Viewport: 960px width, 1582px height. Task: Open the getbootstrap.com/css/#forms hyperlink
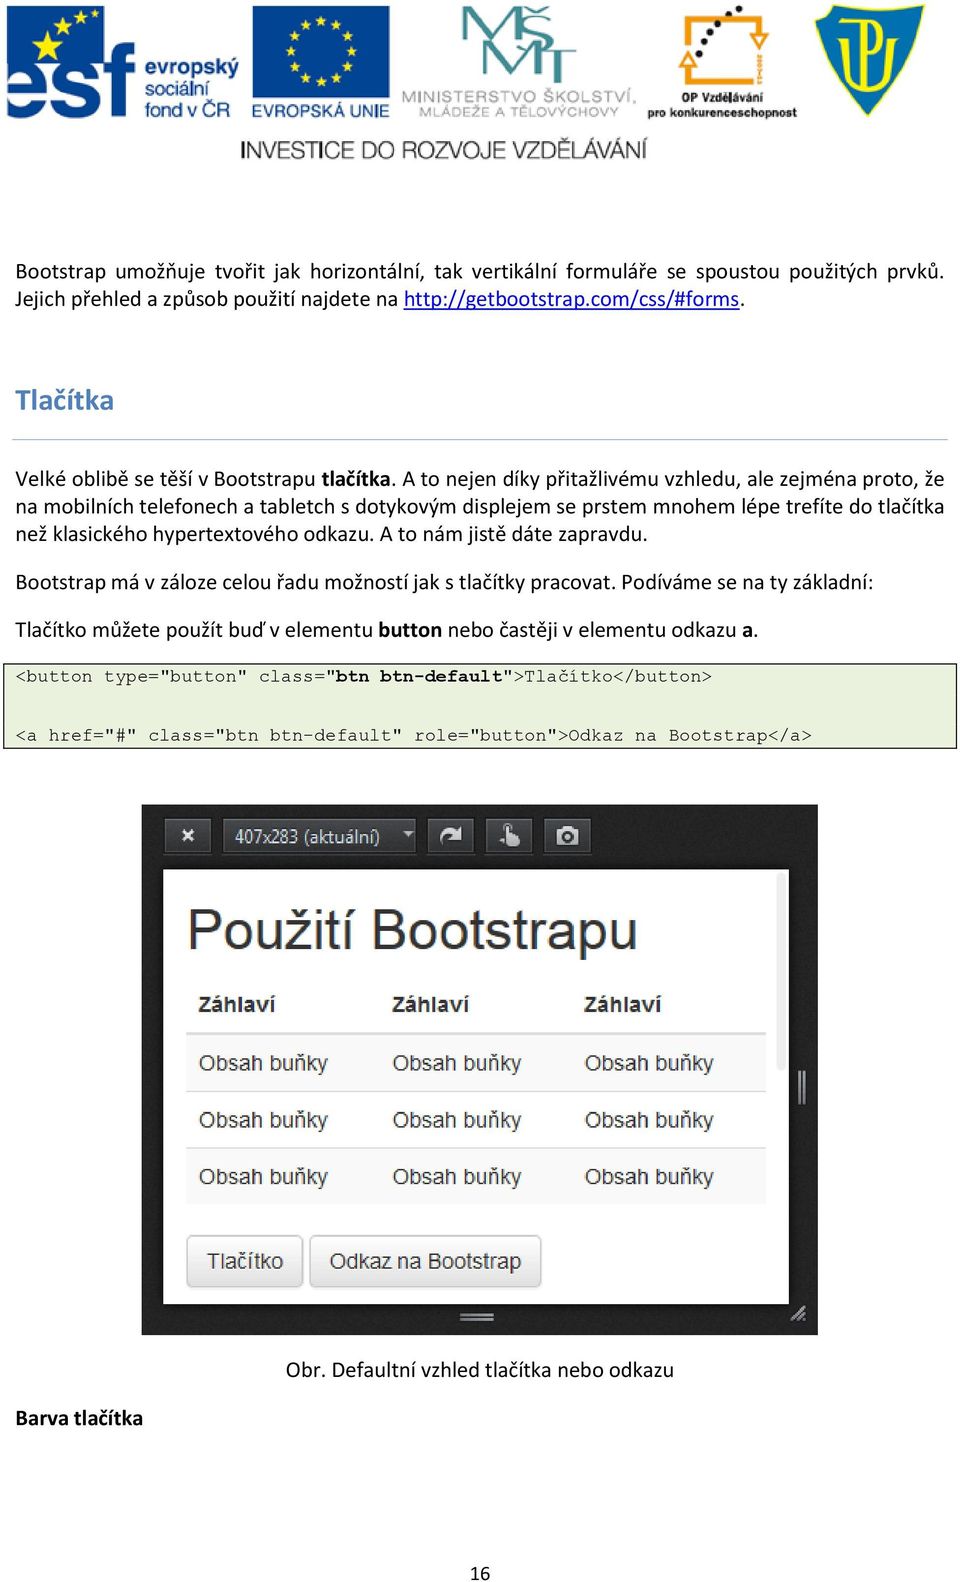point(571,299)
